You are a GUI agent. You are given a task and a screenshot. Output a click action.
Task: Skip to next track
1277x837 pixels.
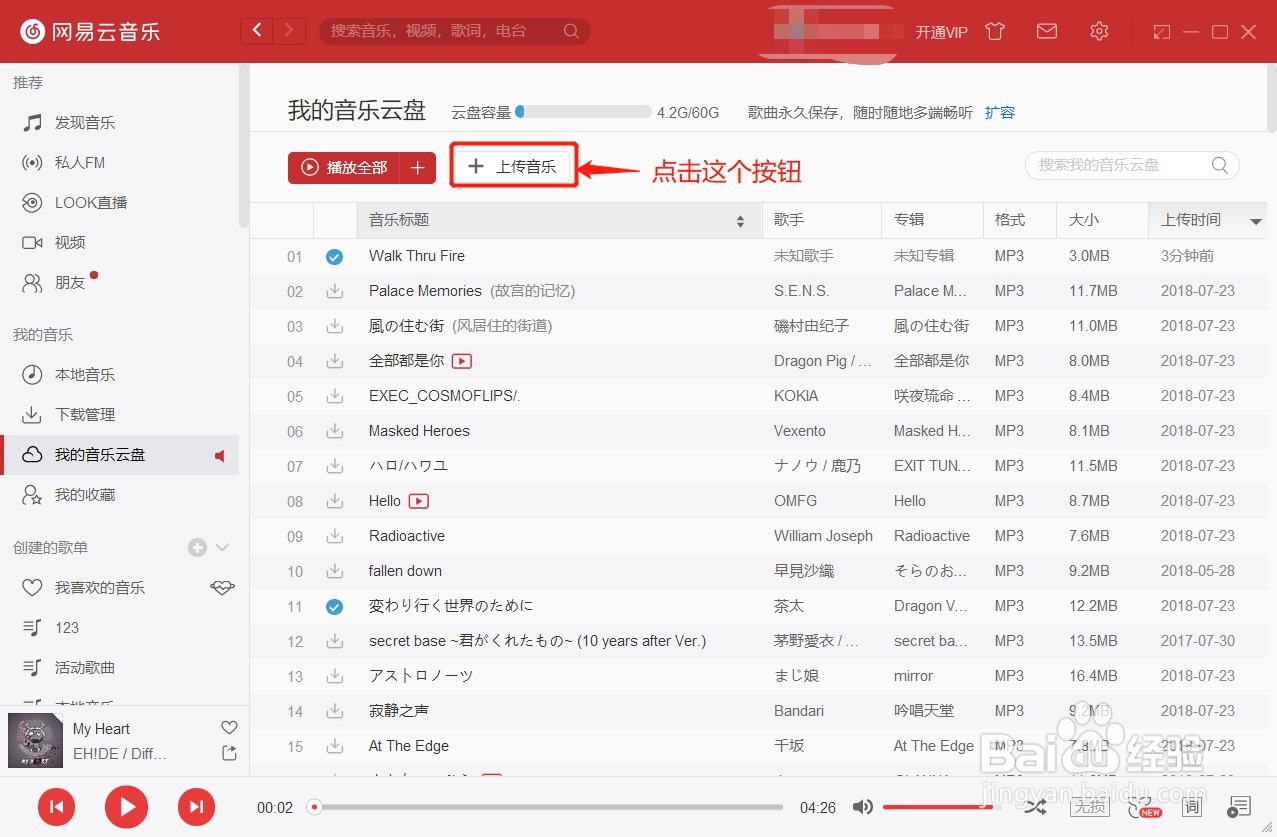197,807
